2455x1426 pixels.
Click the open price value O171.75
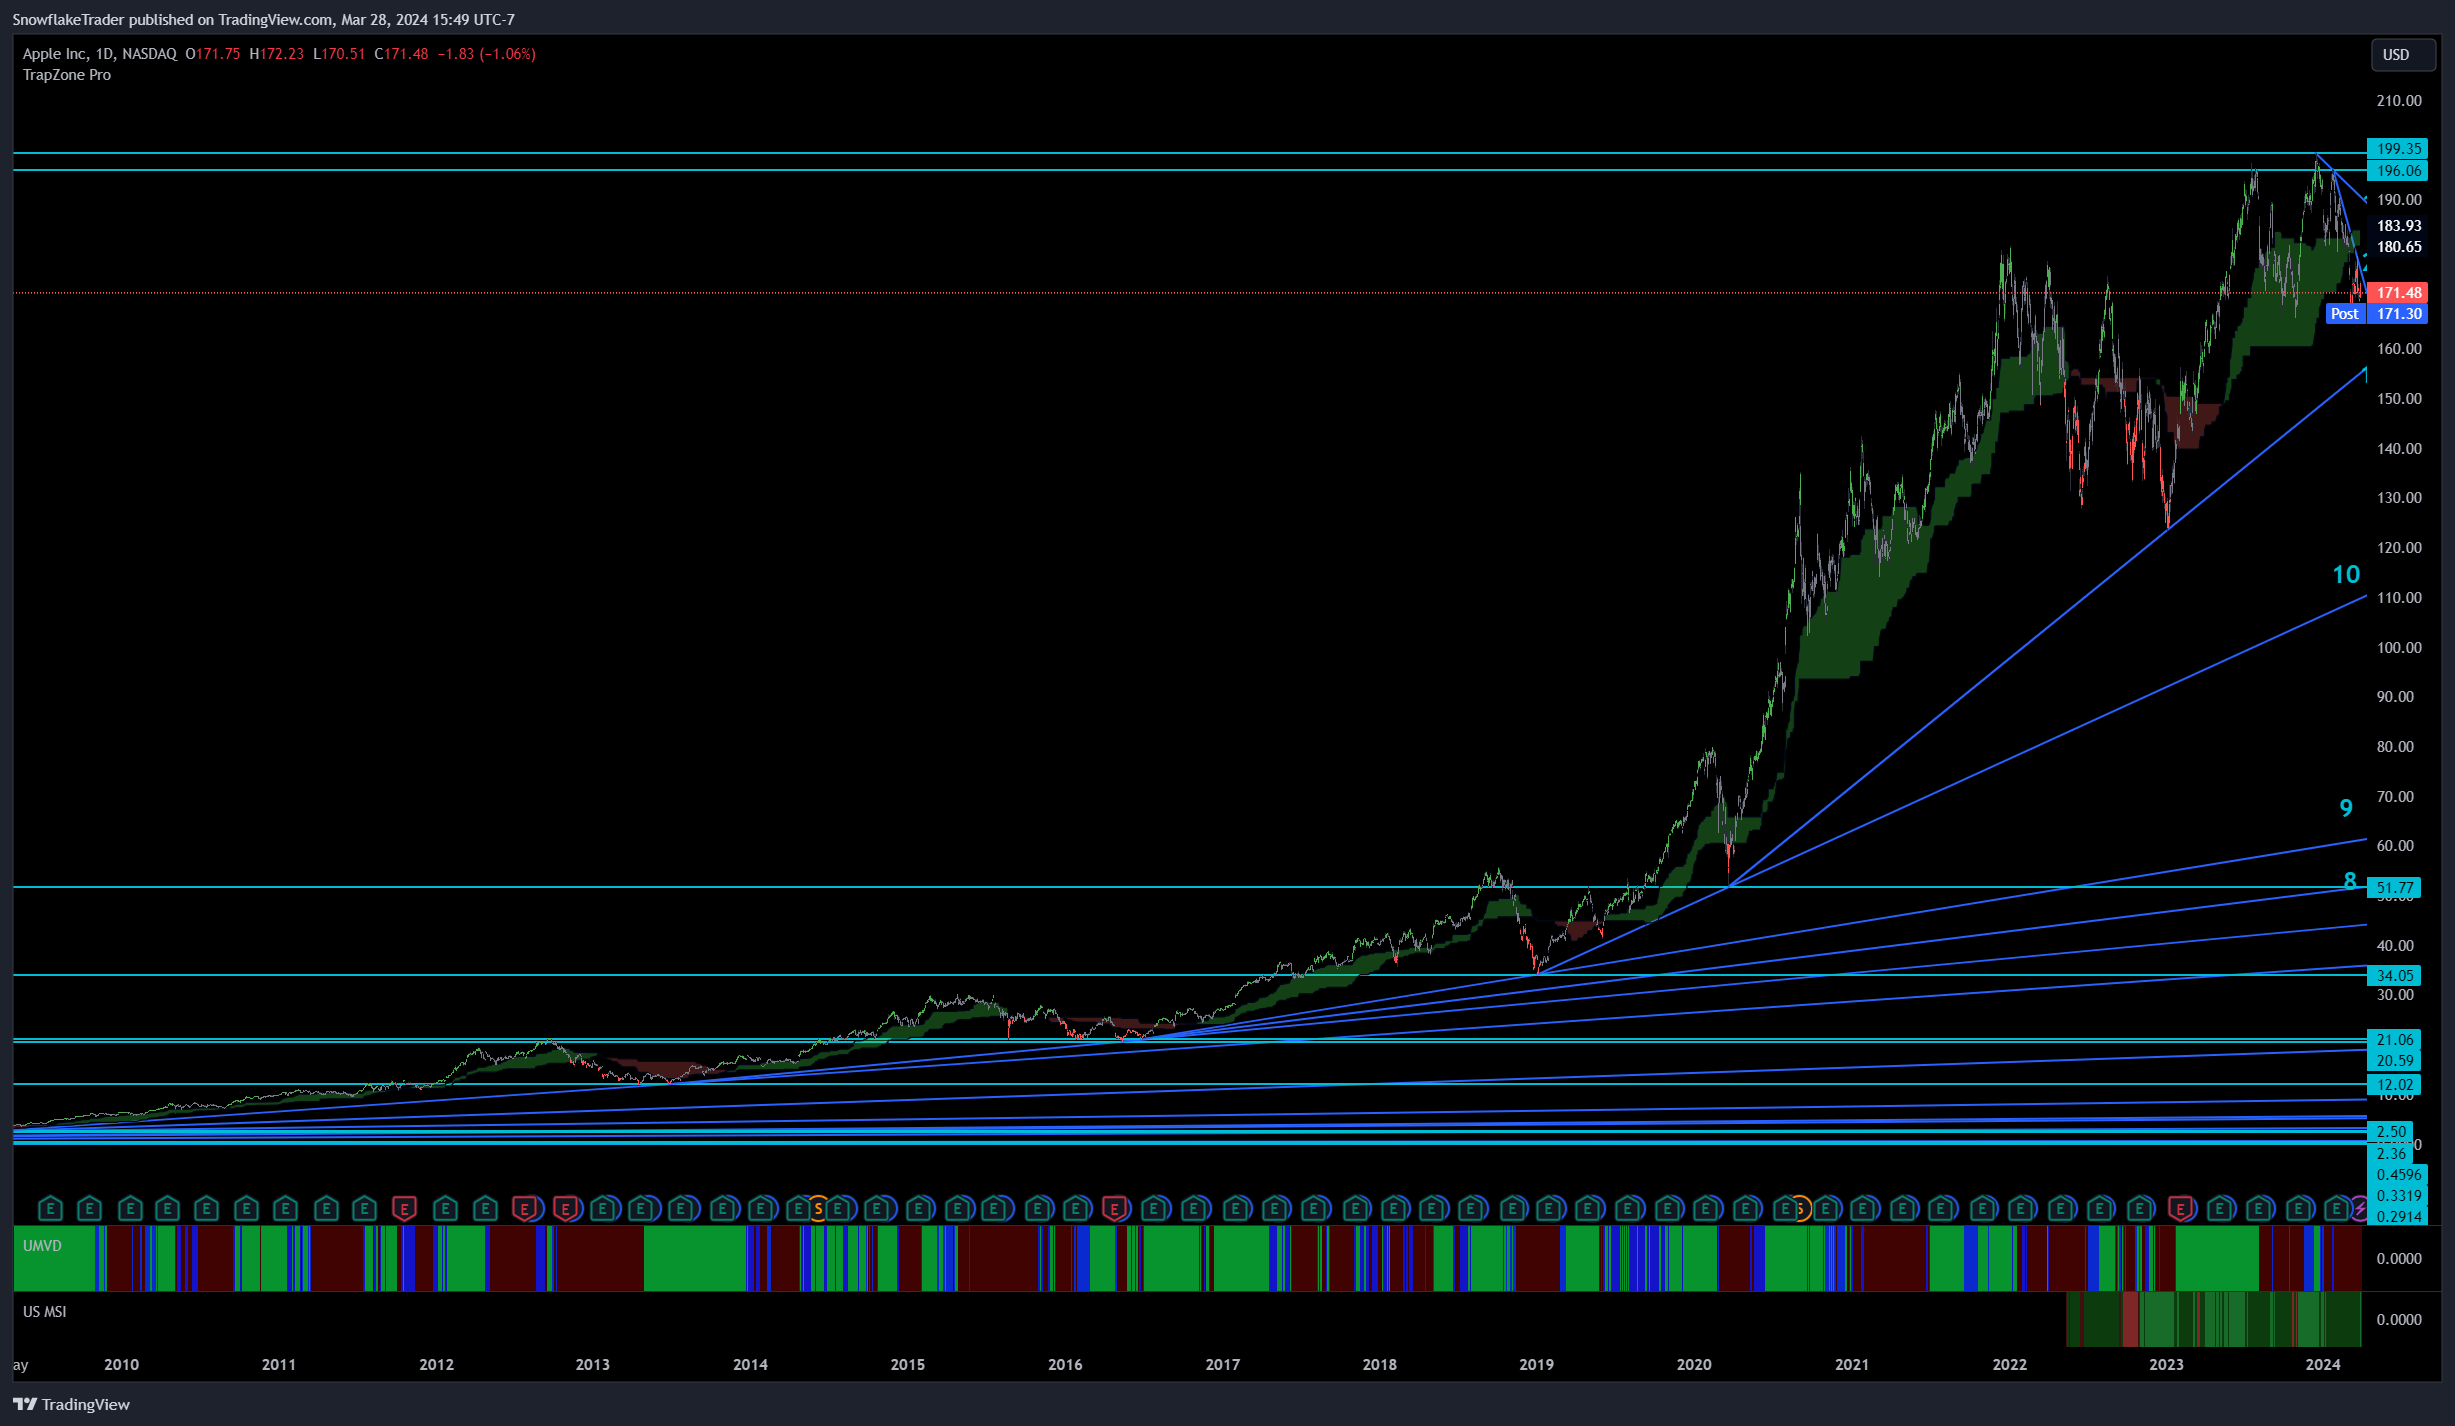pos(213,54)
